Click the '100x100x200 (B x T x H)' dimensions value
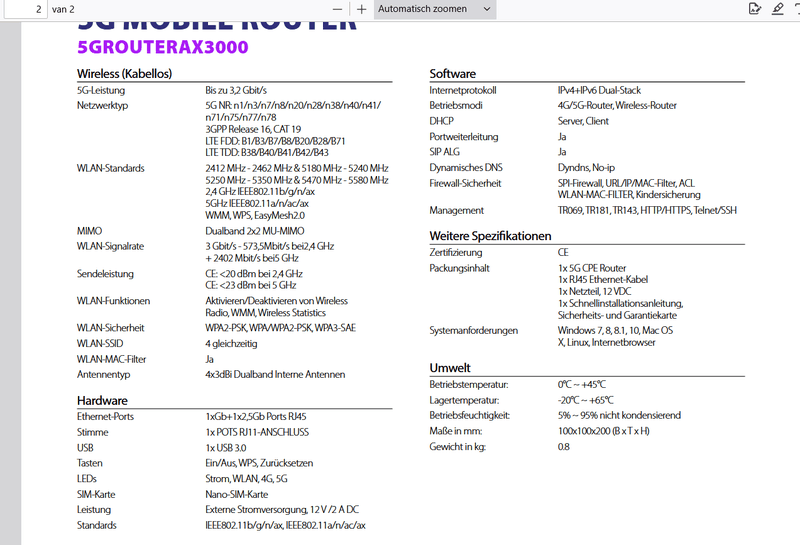 point(604,431)
